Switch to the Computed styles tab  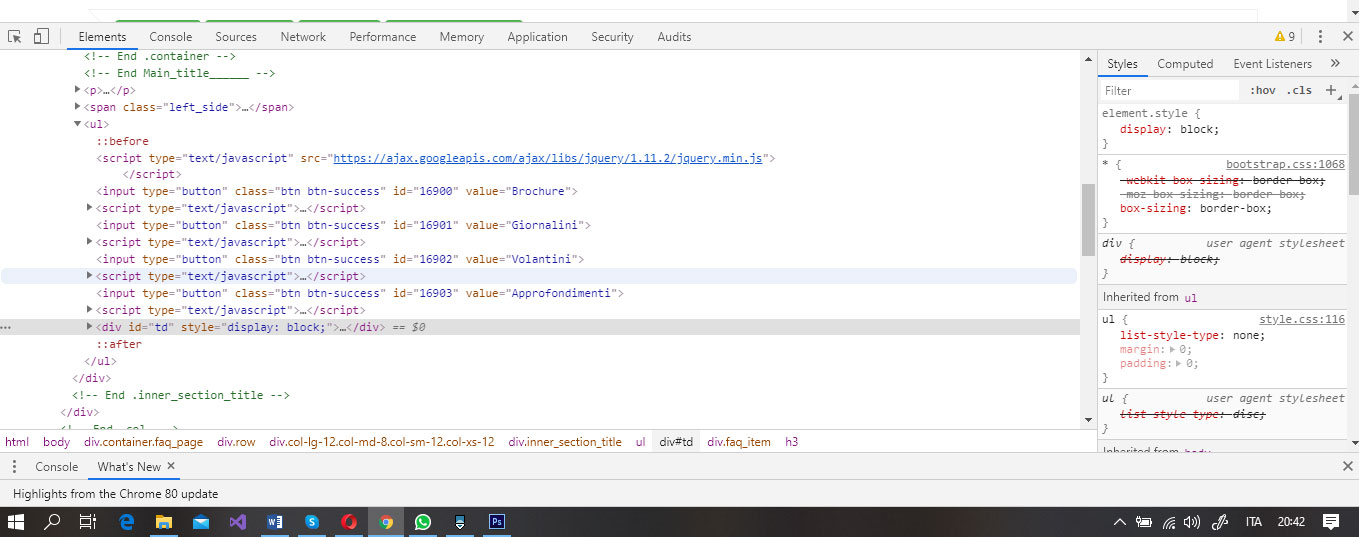(1185, 63)
